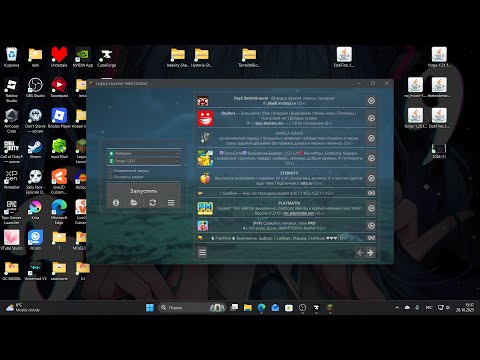Open the launcher settings hamburger menu icon
This screenshot has height=360, width=480.
pyautogui.click(x=171, y=203)
